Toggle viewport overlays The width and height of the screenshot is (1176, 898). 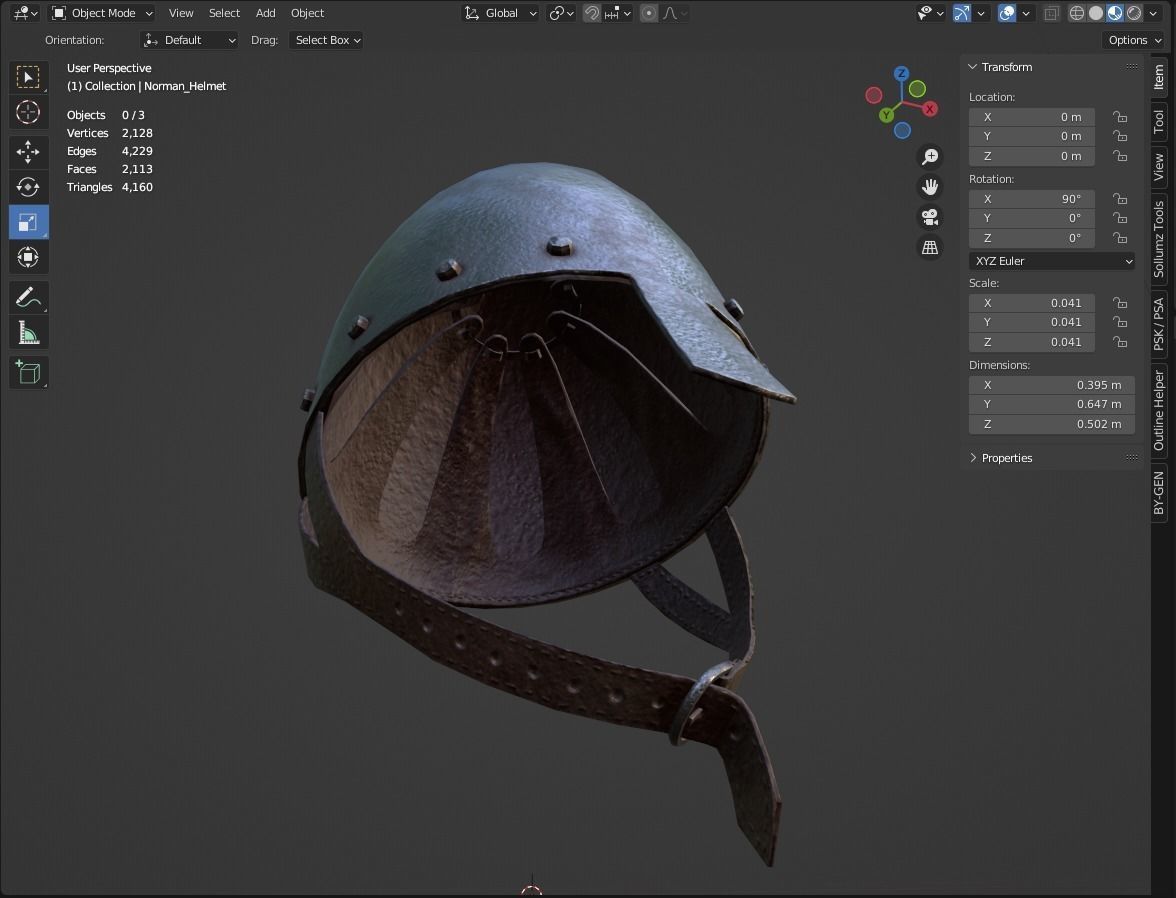click(x=1007, y=13)
